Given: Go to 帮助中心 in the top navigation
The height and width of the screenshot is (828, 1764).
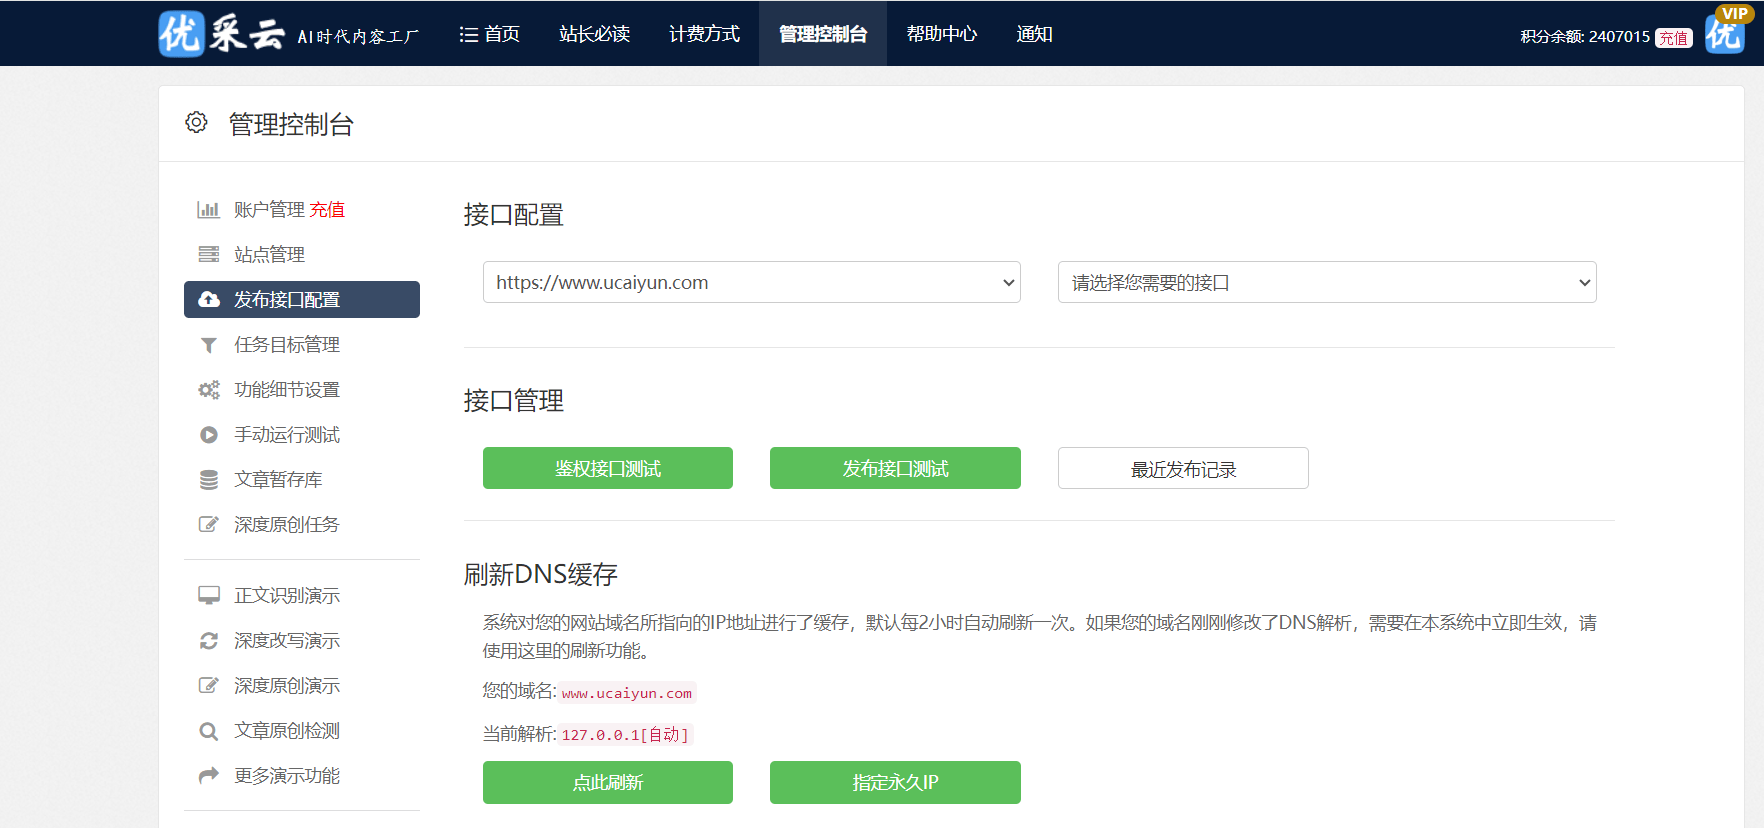Looking at the screenshot, I should (941, 34).
